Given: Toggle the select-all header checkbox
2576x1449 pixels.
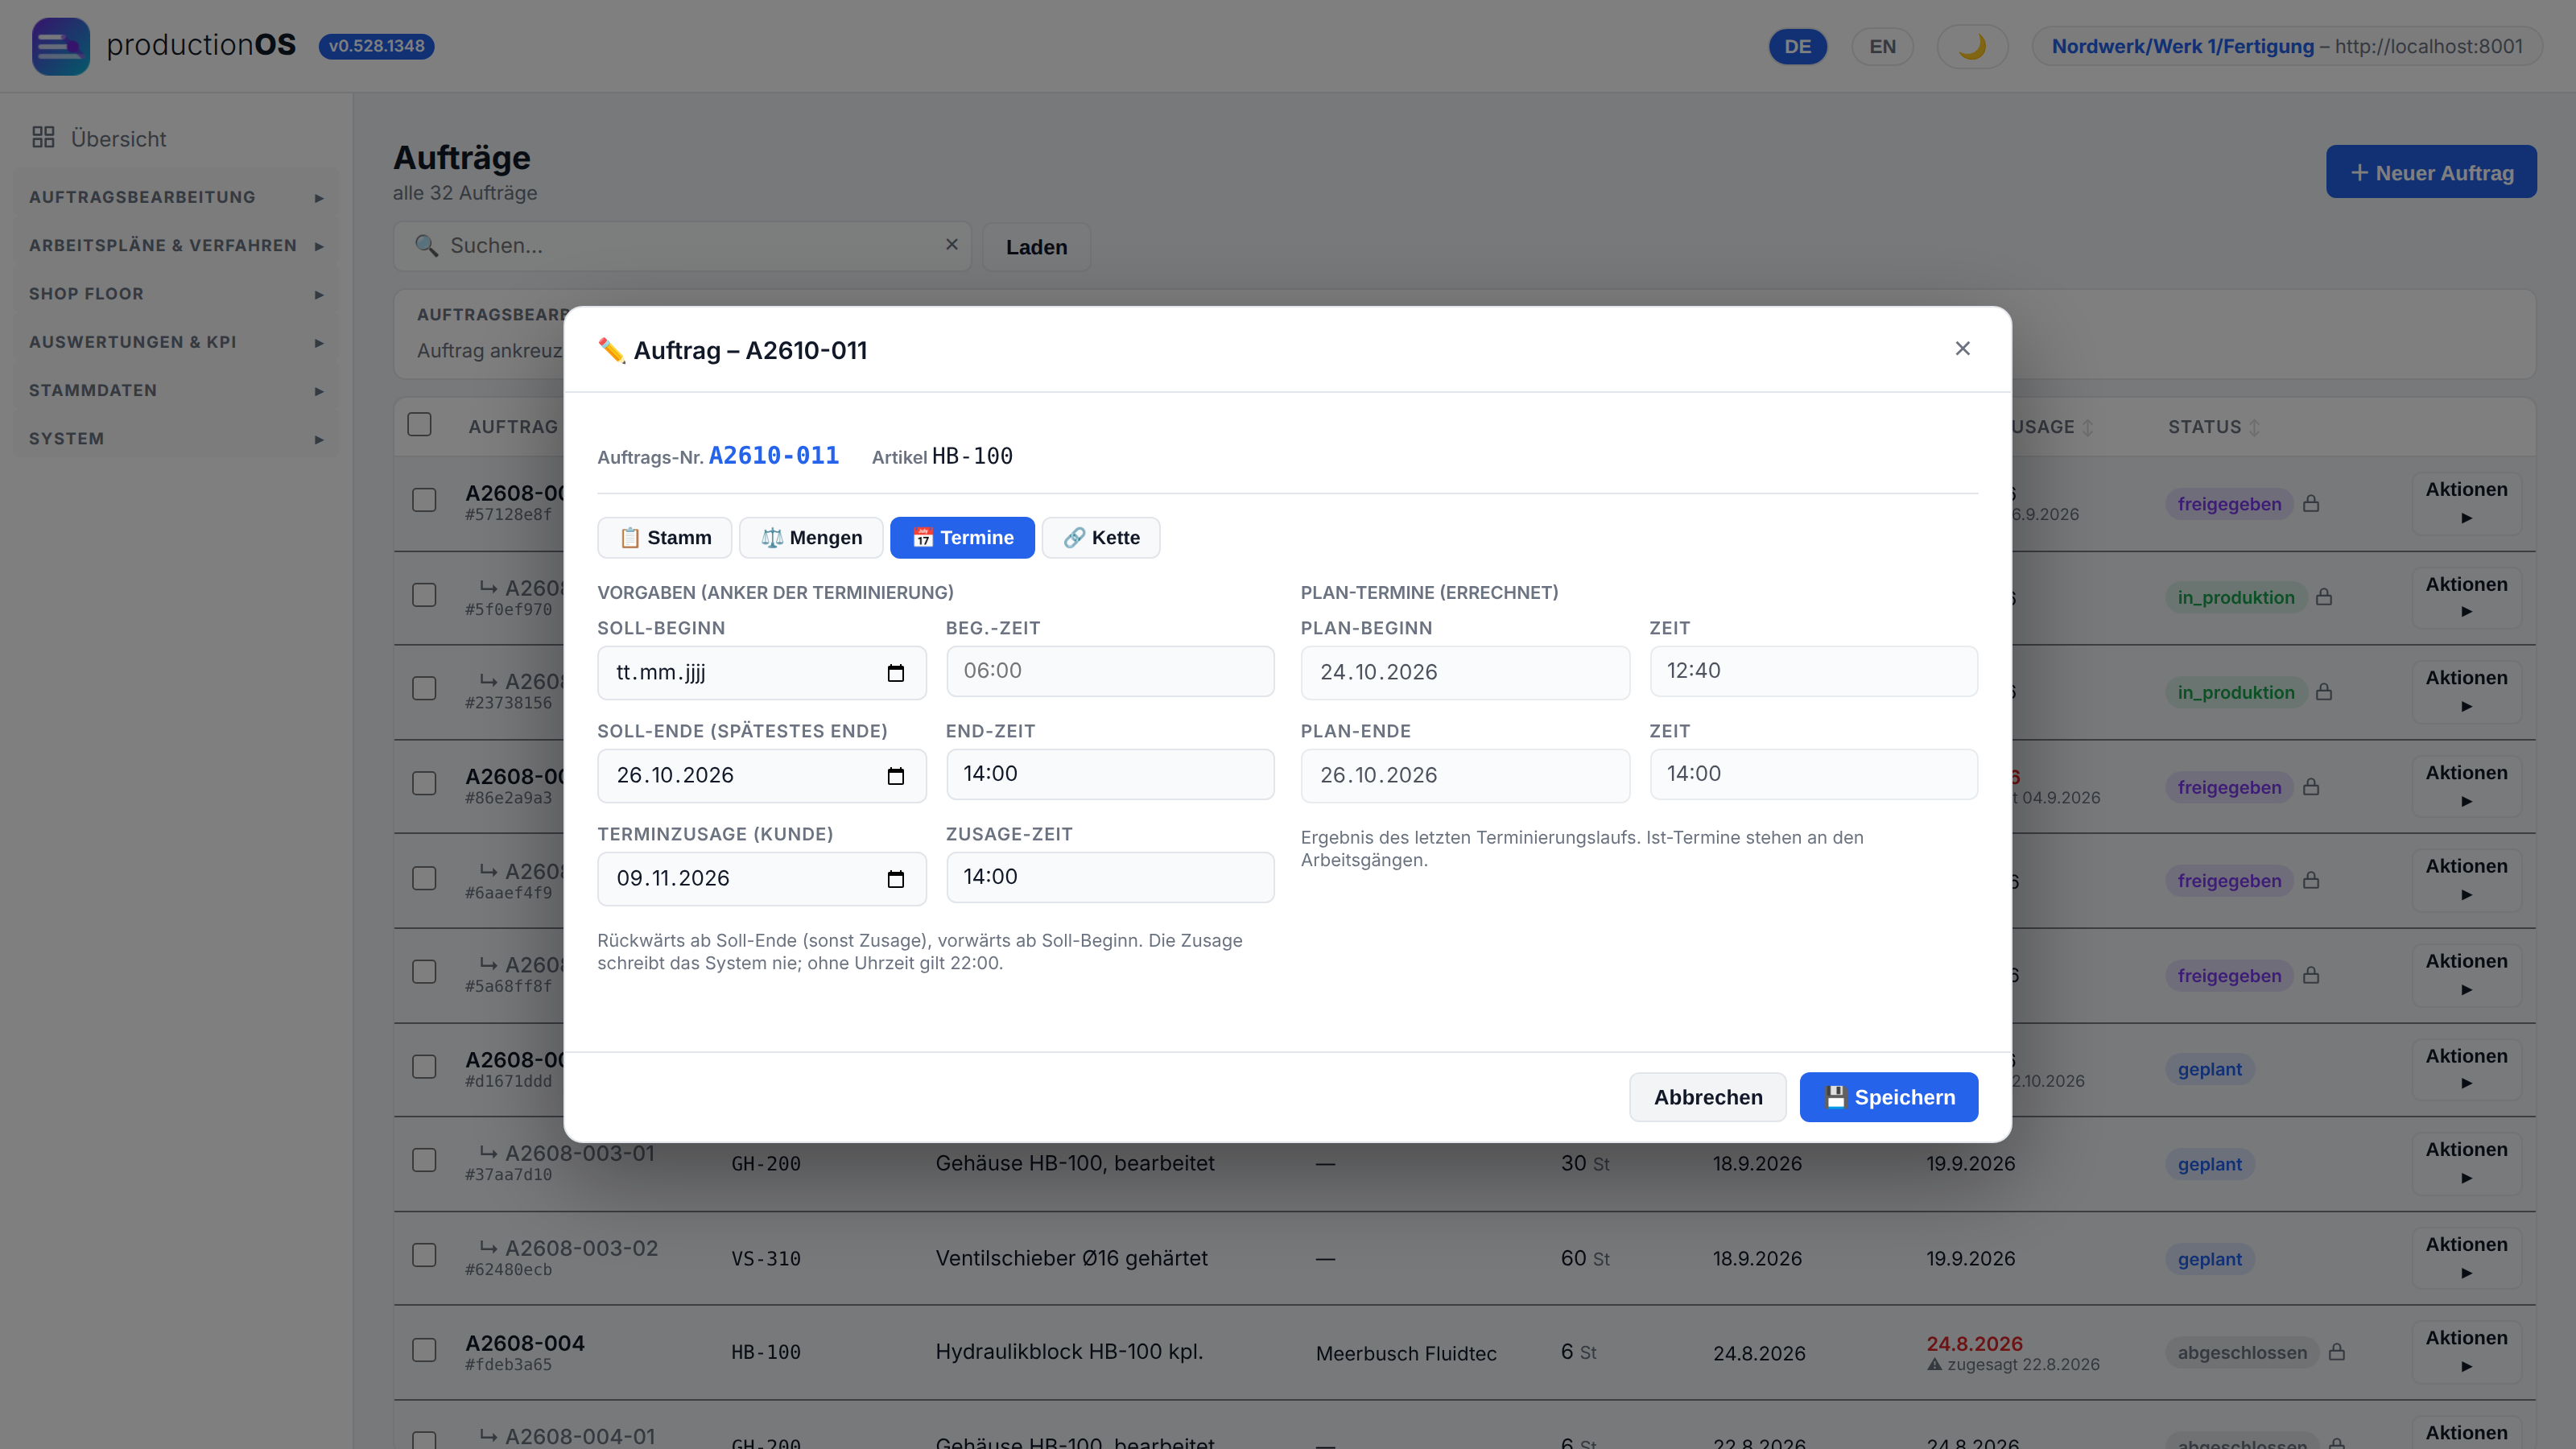Looking at the screenshot, I should pos(419,424).
